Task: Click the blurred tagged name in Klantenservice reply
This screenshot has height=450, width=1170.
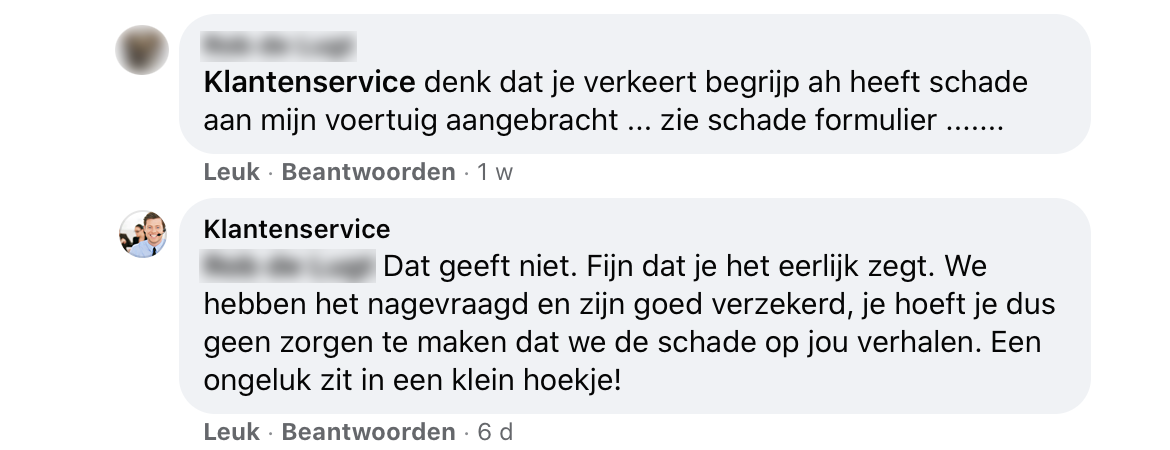Action: 288,266
